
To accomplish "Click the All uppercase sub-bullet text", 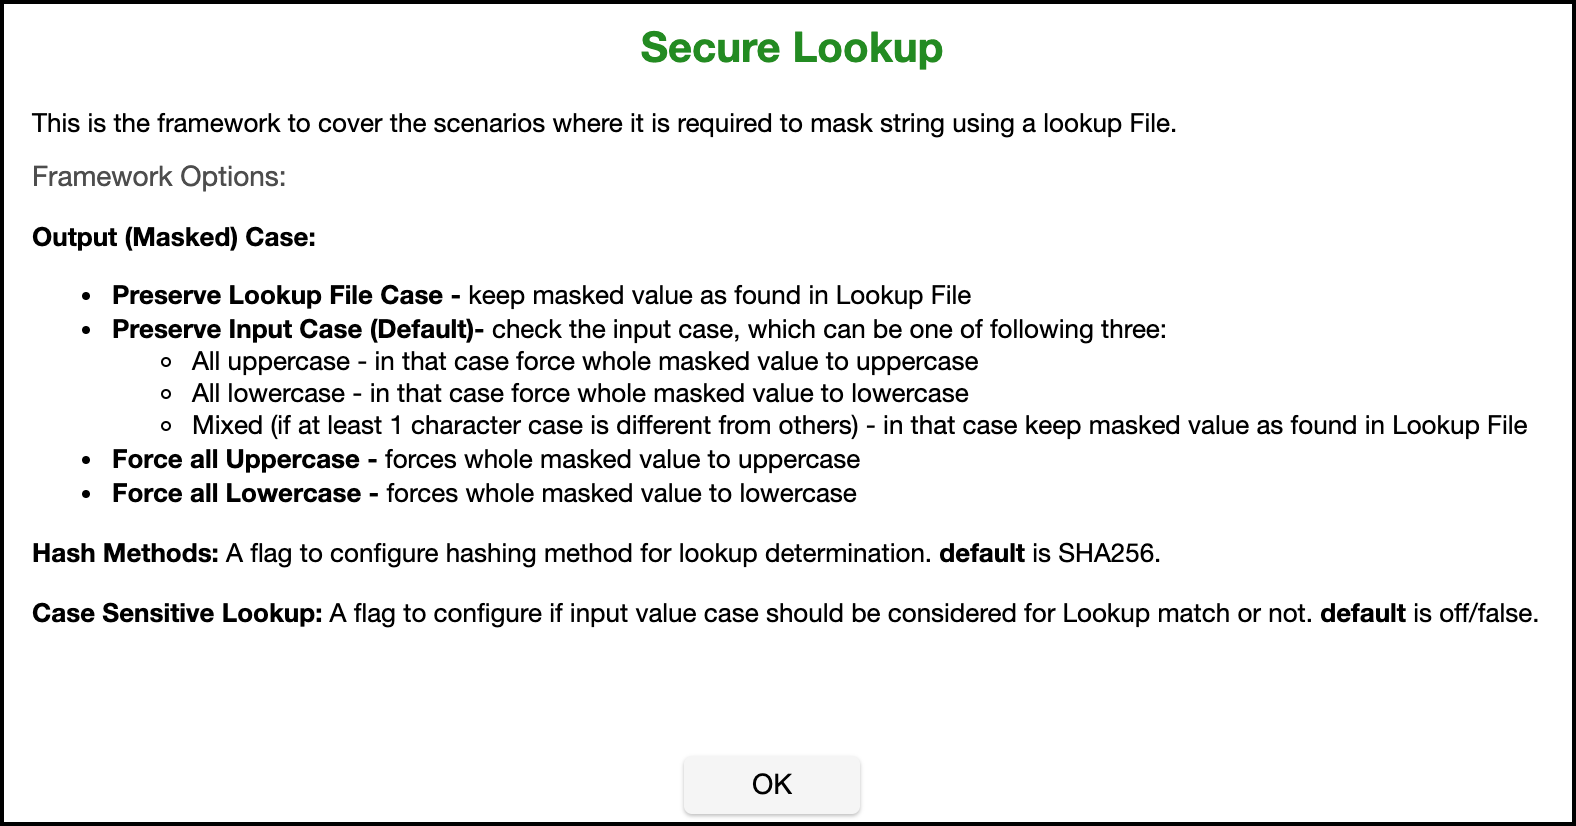I will tap(585, 362).
